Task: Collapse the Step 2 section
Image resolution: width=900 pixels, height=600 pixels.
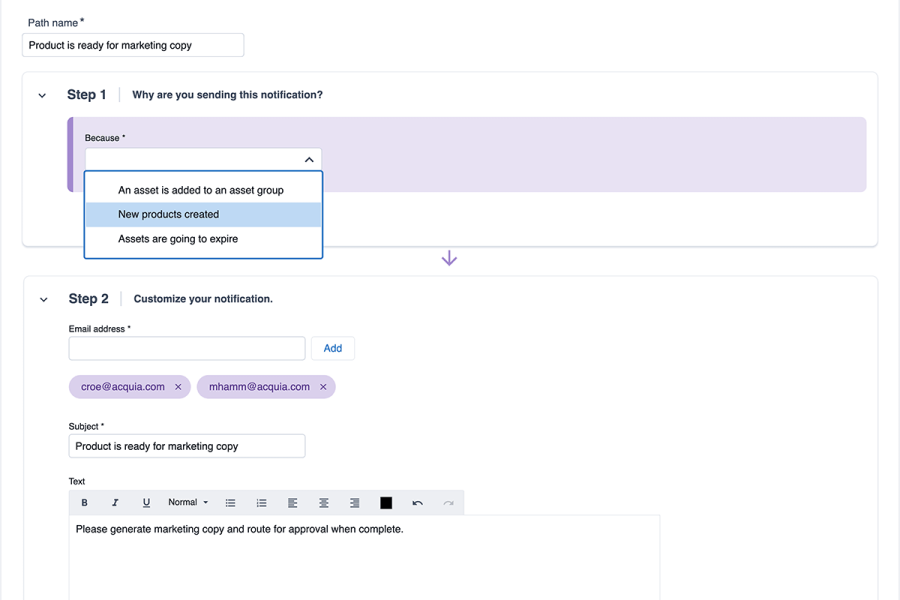Action: click(43, 299)
